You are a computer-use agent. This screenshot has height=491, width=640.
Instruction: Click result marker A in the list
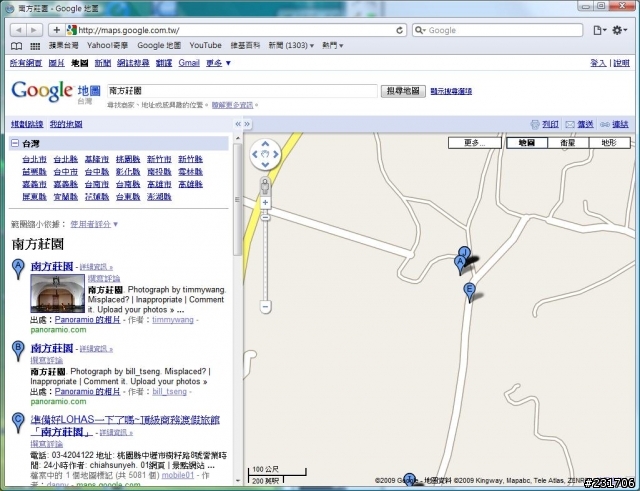point(18,269)
